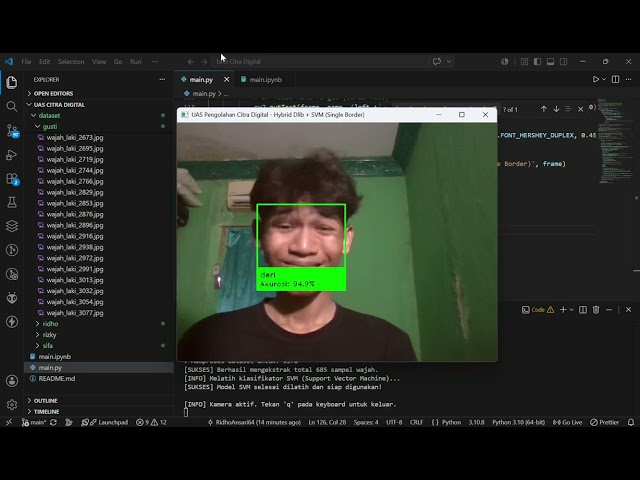Go back with the navigation arrow
This screenshot has height=480, width=640.
(191, 62)
